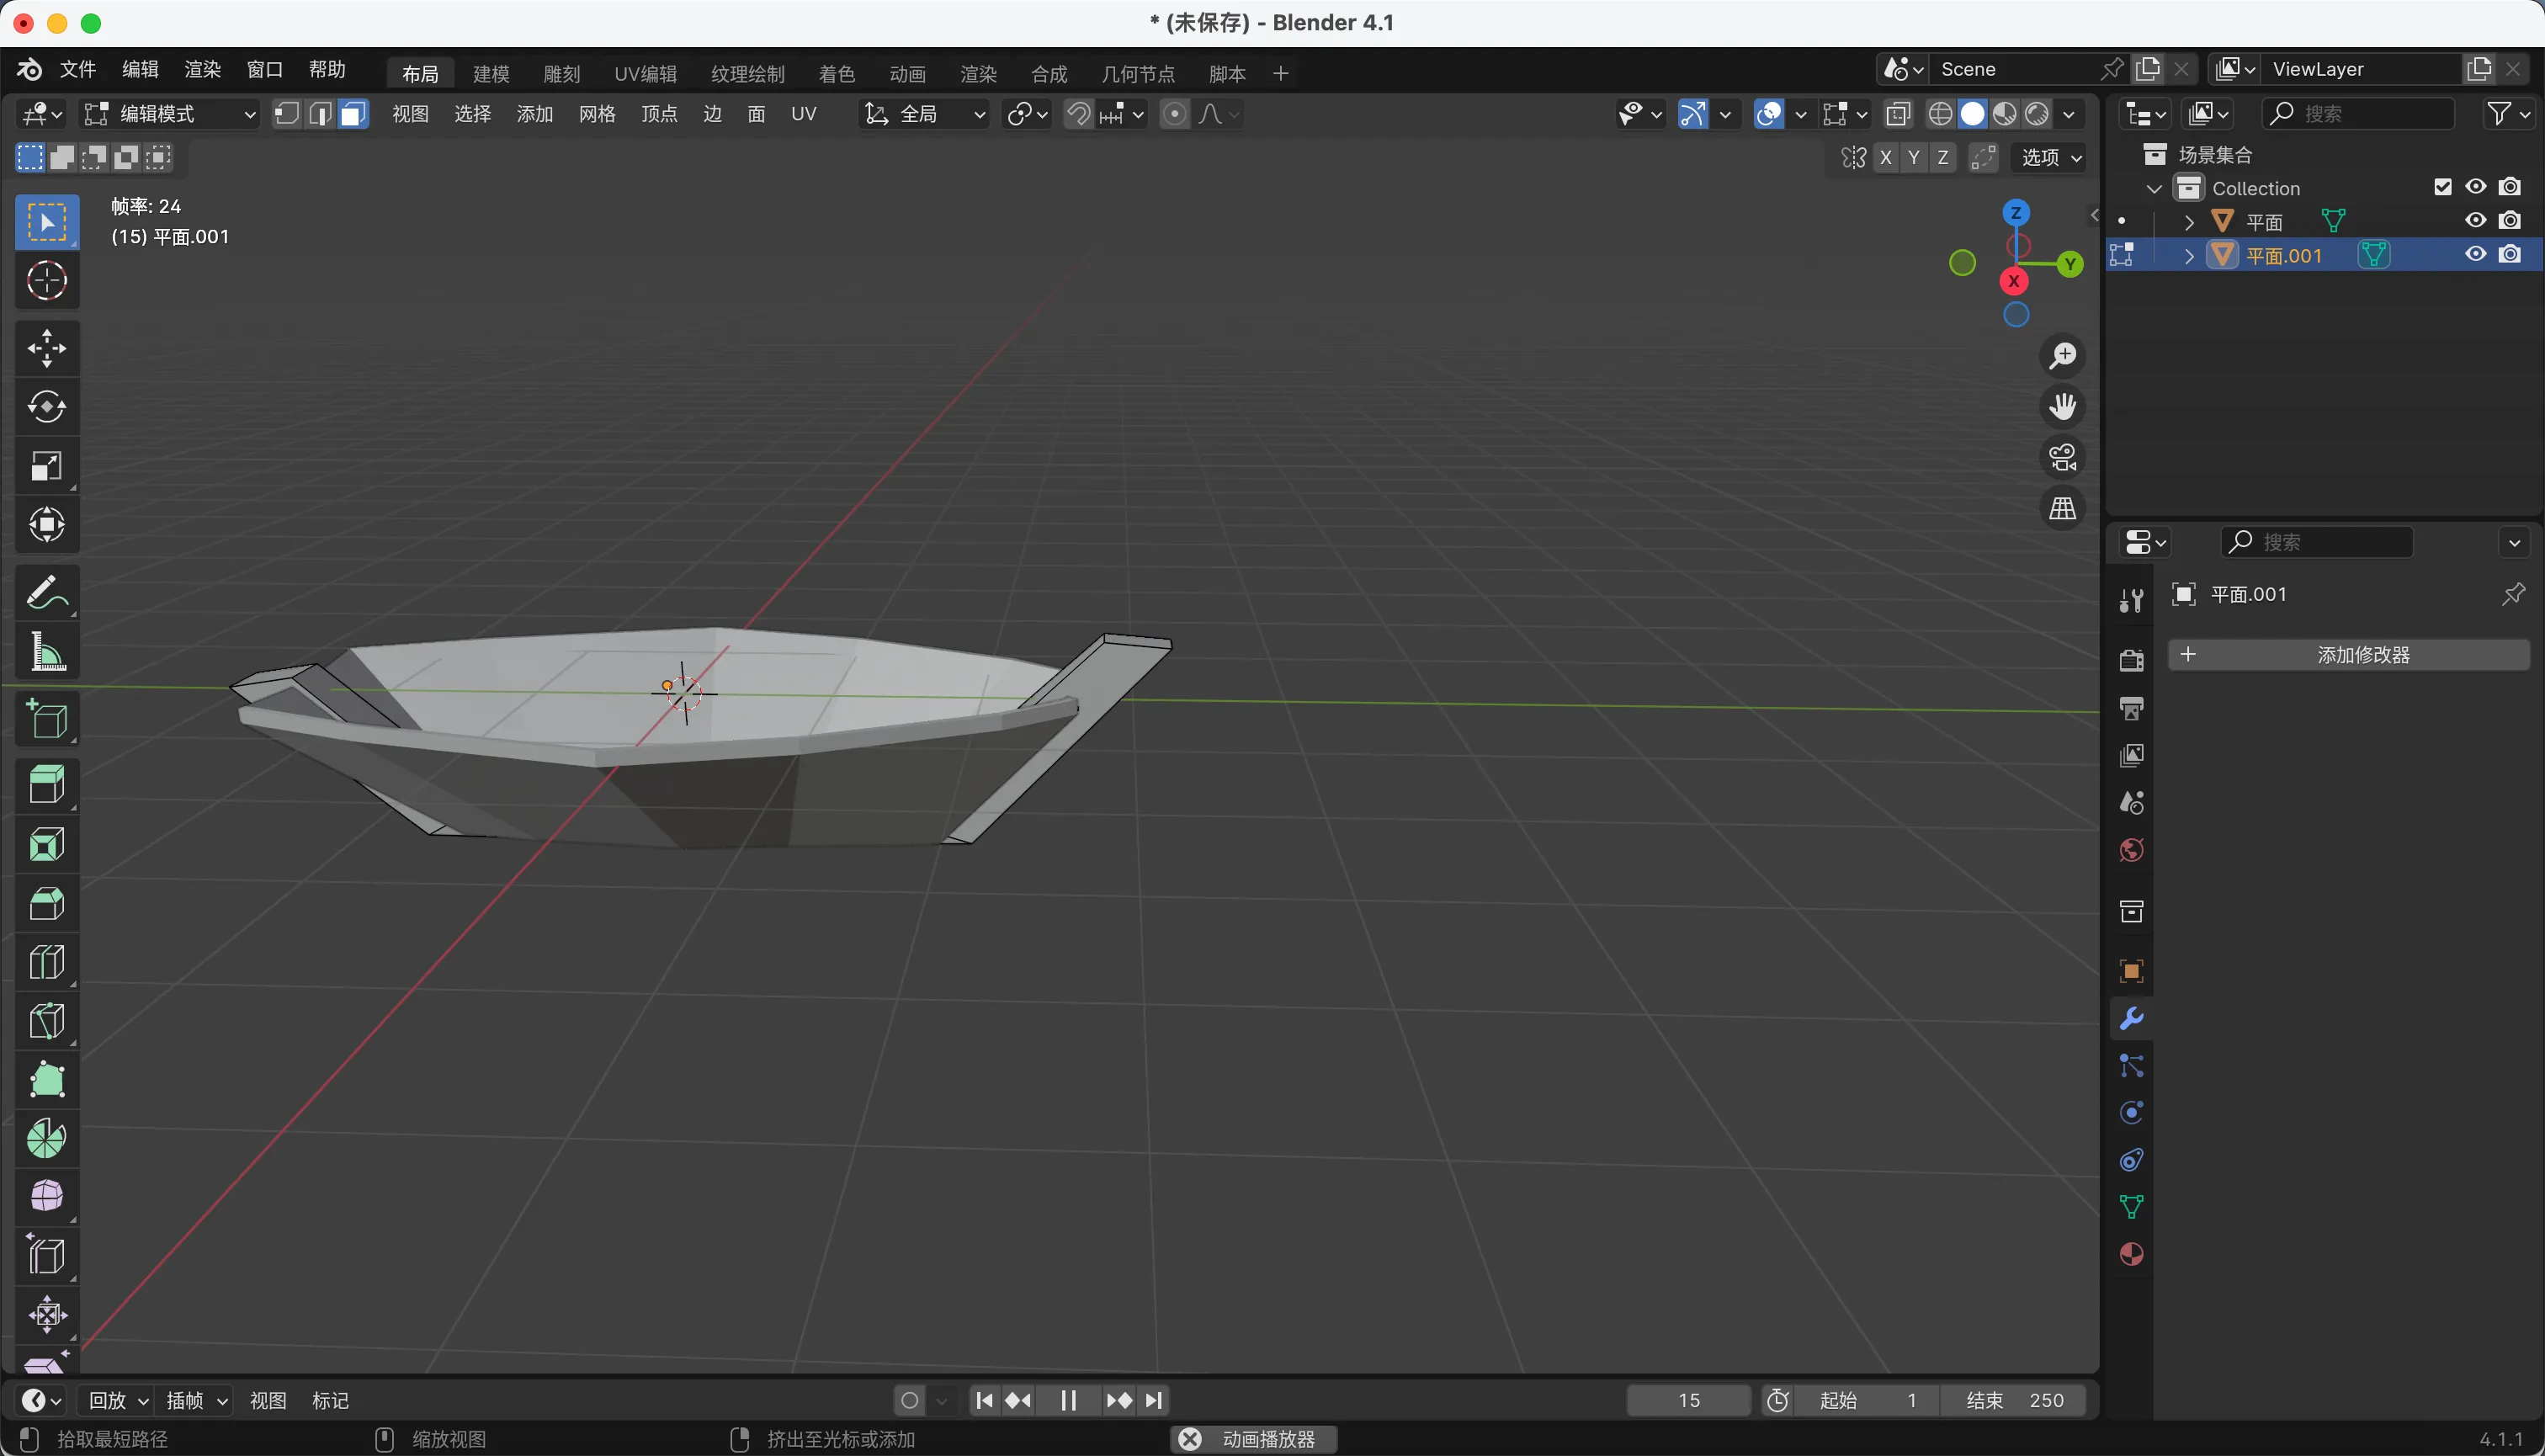Open the 全局 orientation dropdown
Screen dimensions: 2545x1456
(924, 114)
